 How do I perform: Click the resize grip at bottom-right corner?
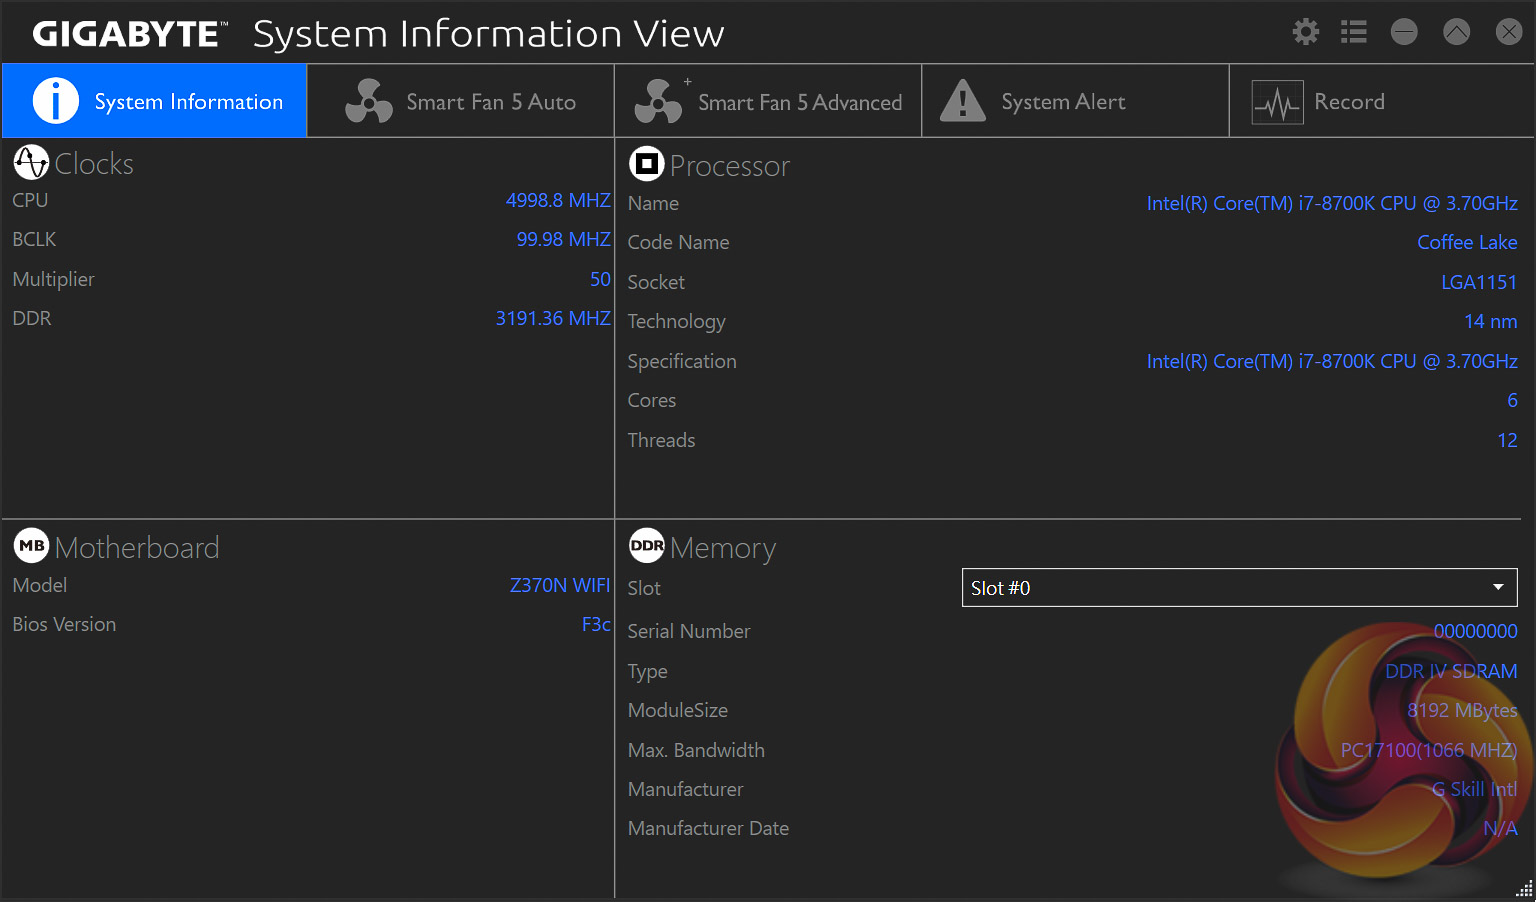pyautogui.click(x=1525, y=890)
